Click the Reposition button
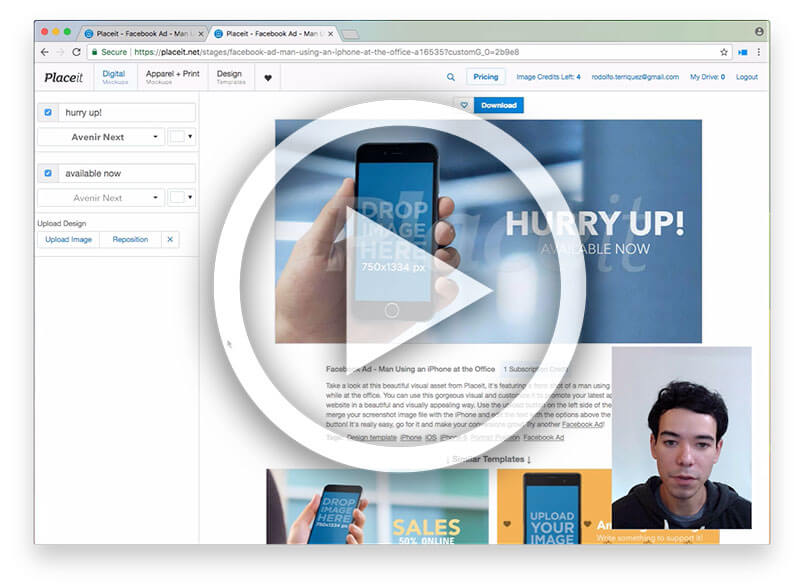 [x=130, y=239]
